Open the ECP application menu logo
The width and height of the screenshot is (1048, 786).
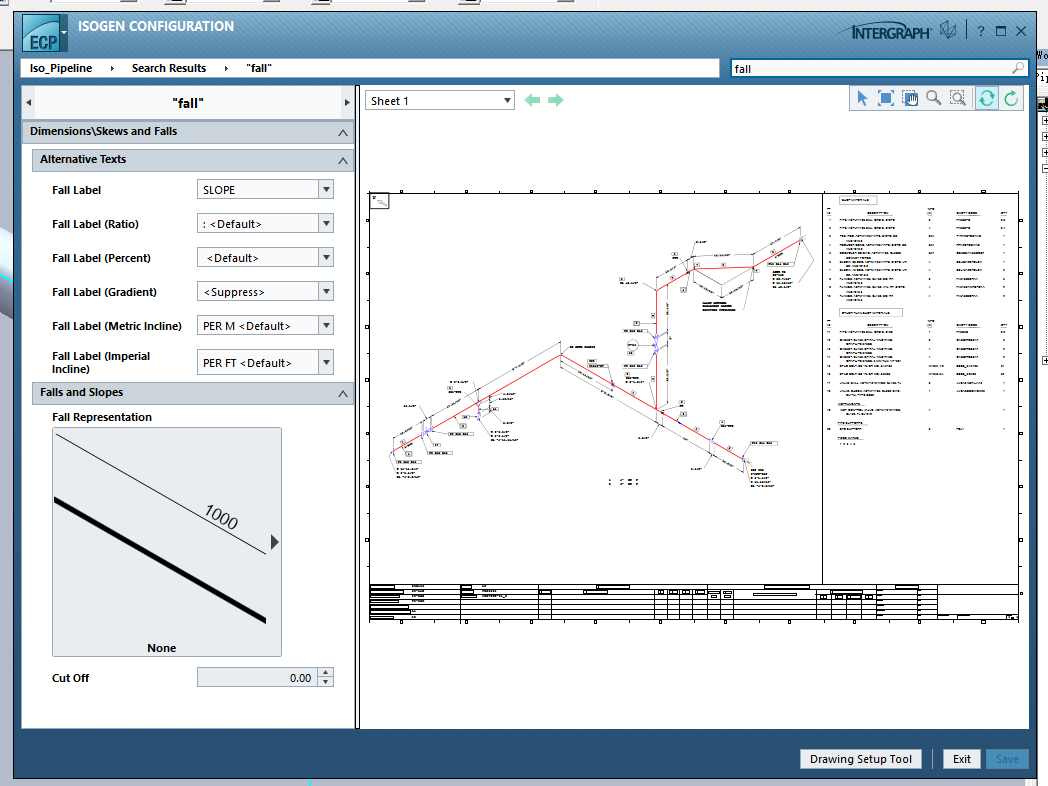click(x=44, y=34)
